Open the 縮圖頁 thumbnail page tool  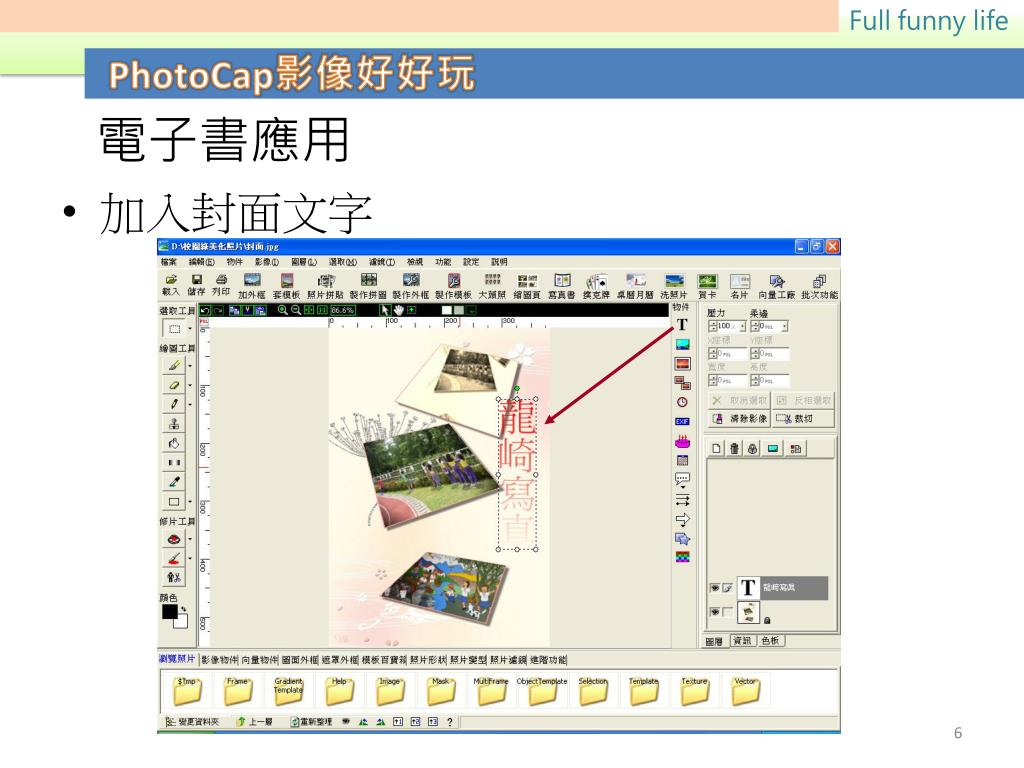(526, 286)
